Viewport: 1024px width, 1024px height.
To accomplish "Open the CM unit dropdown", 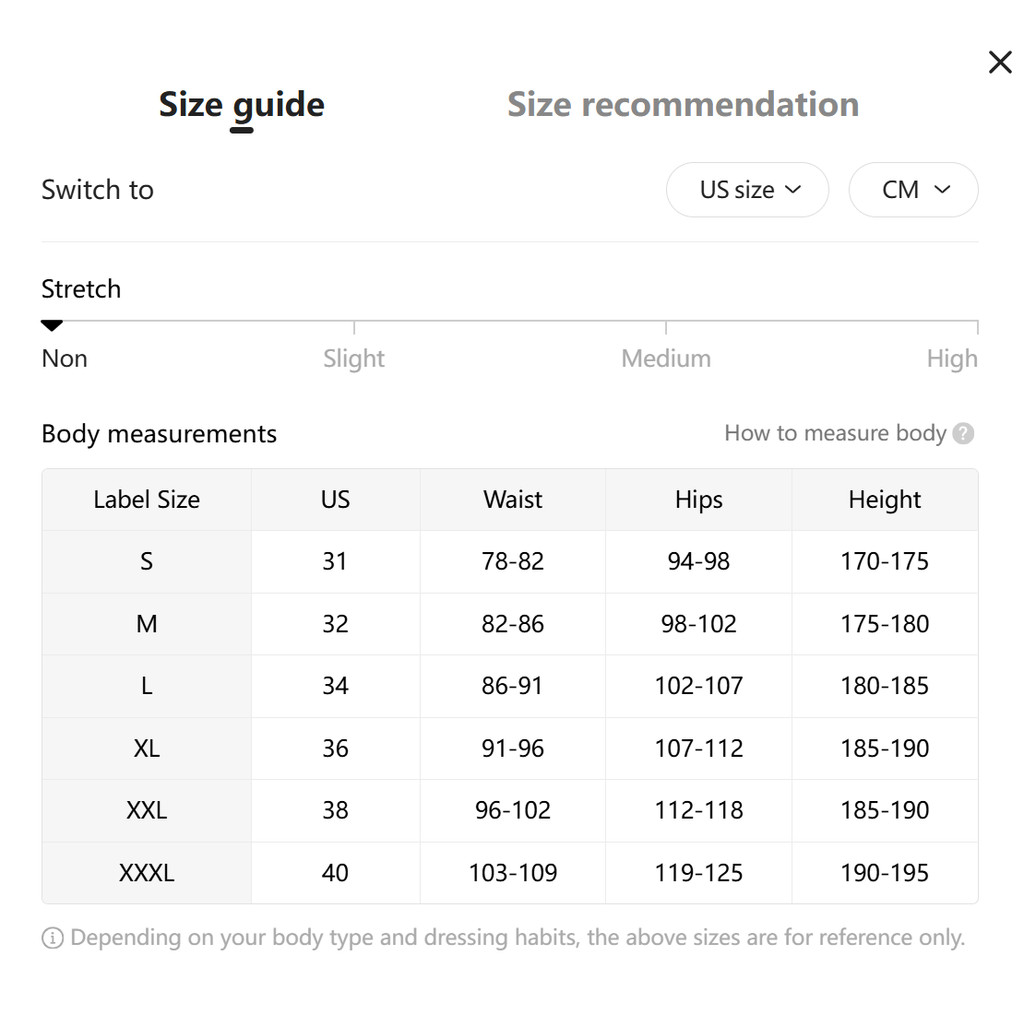I will click(913, 190).
